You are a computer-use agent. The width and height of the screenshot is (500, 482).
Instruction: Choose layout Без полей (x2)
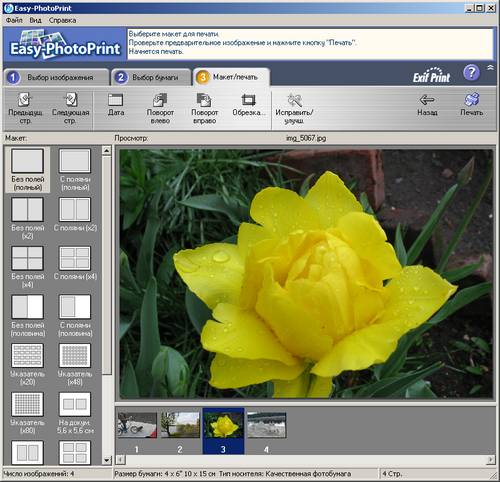pyautogui.click(x=28, y=218)
